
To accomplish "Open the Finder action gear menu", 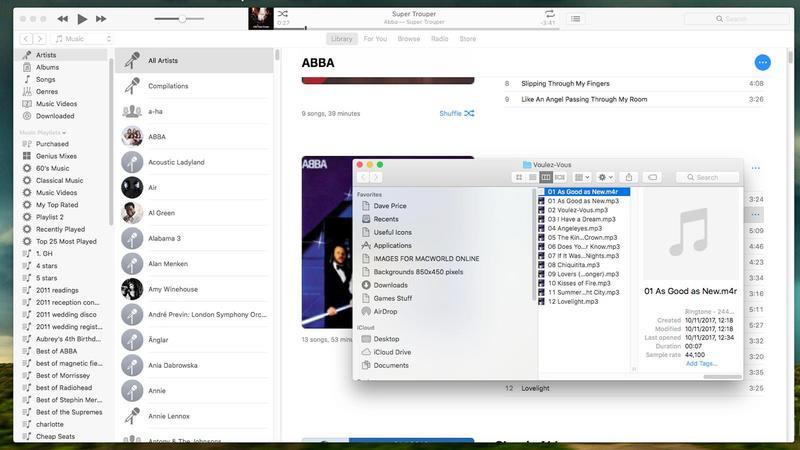I will (x=605, y=177).
